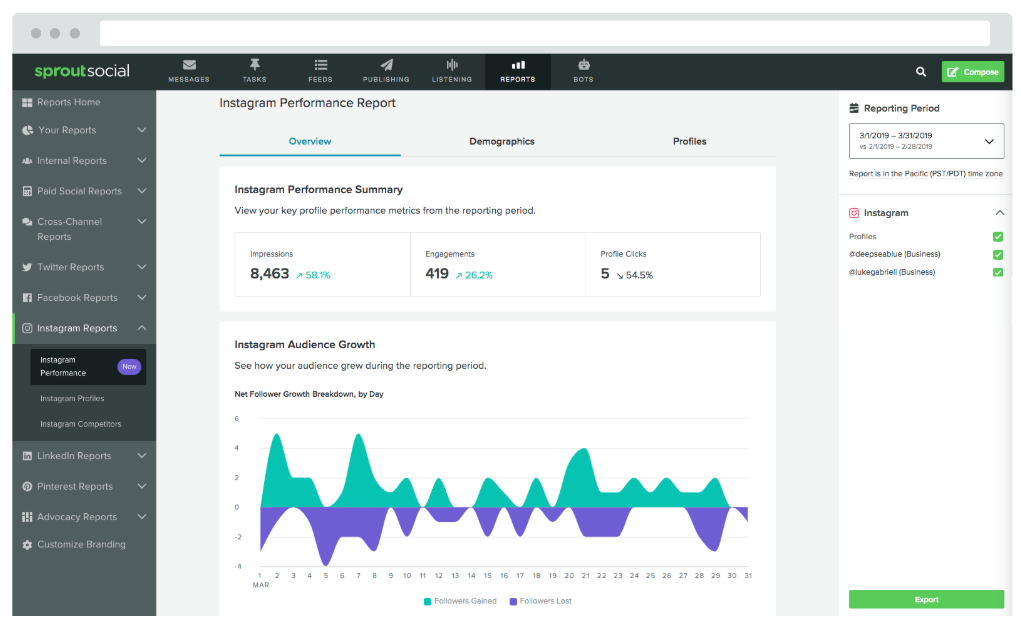
Task: Toggle Followers Lost legend series
Action: [540, 601]
